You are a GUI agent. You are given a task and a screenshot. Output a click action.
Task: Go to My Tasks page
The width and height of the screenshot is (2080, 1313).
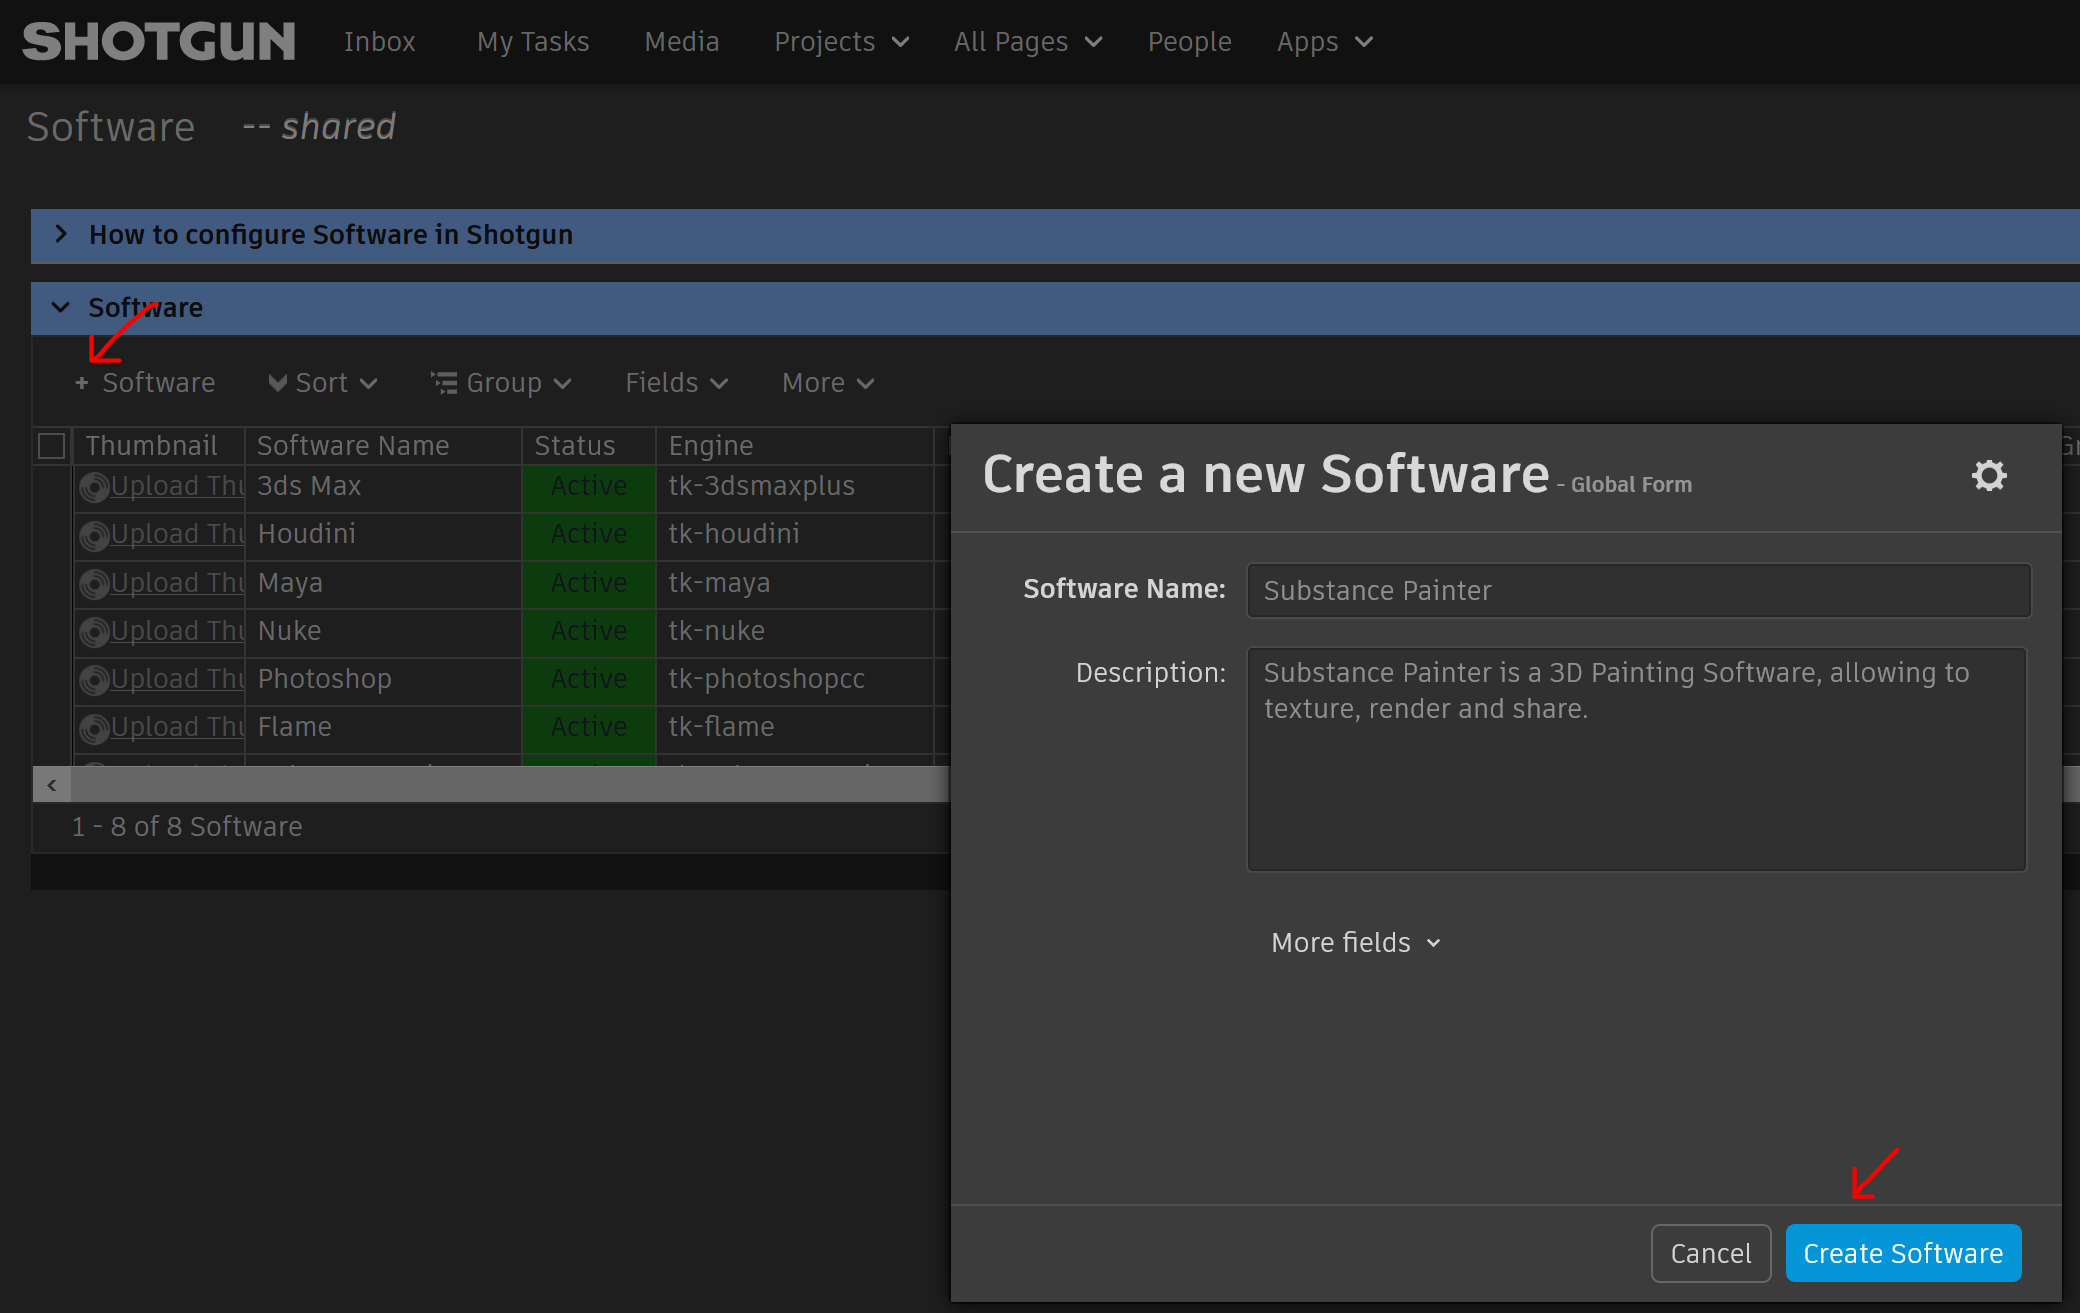(x=532, y=42)
